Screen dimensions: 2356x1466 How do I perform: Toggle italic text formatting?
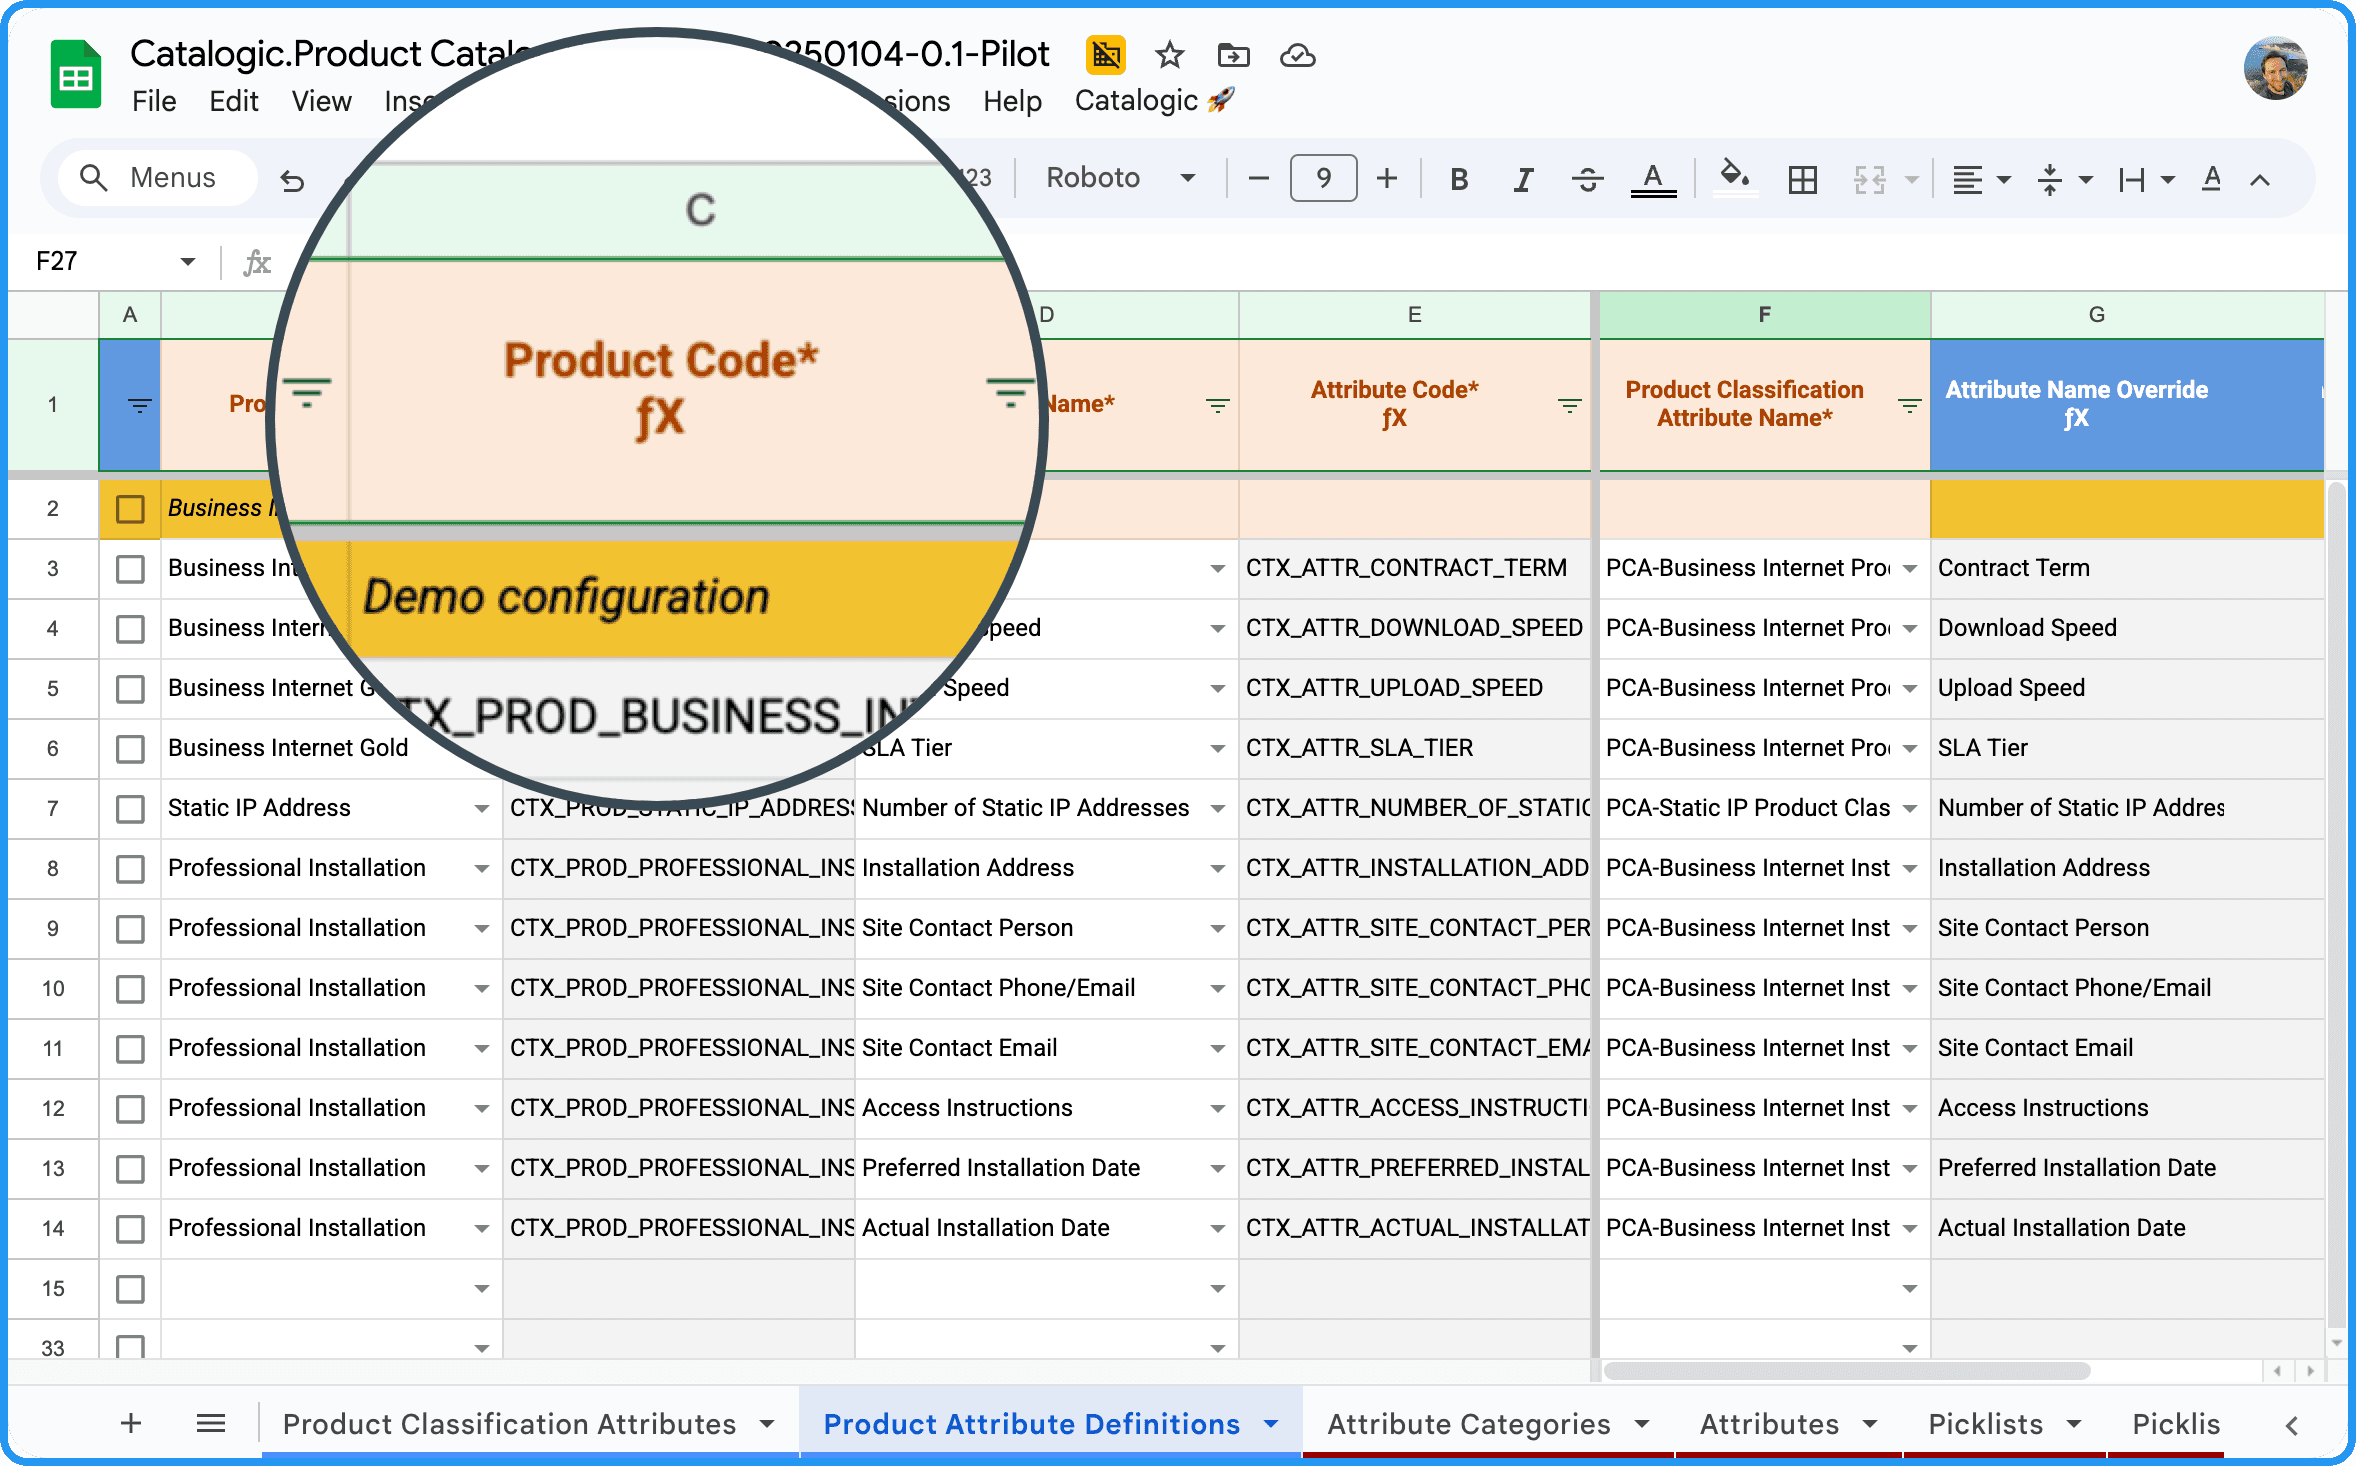1523,179
